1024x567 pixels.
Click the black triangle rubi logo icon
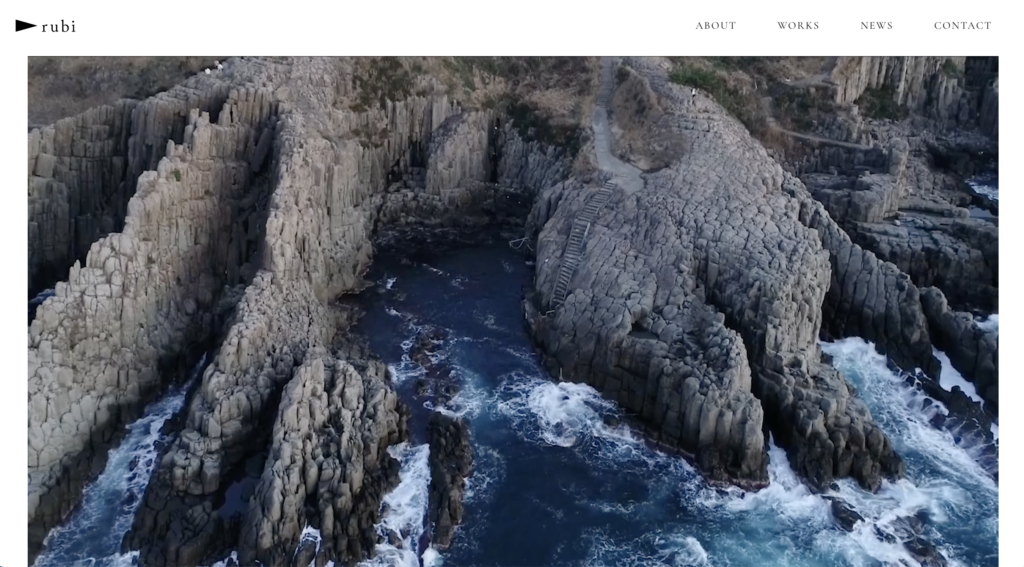[25, 26]
